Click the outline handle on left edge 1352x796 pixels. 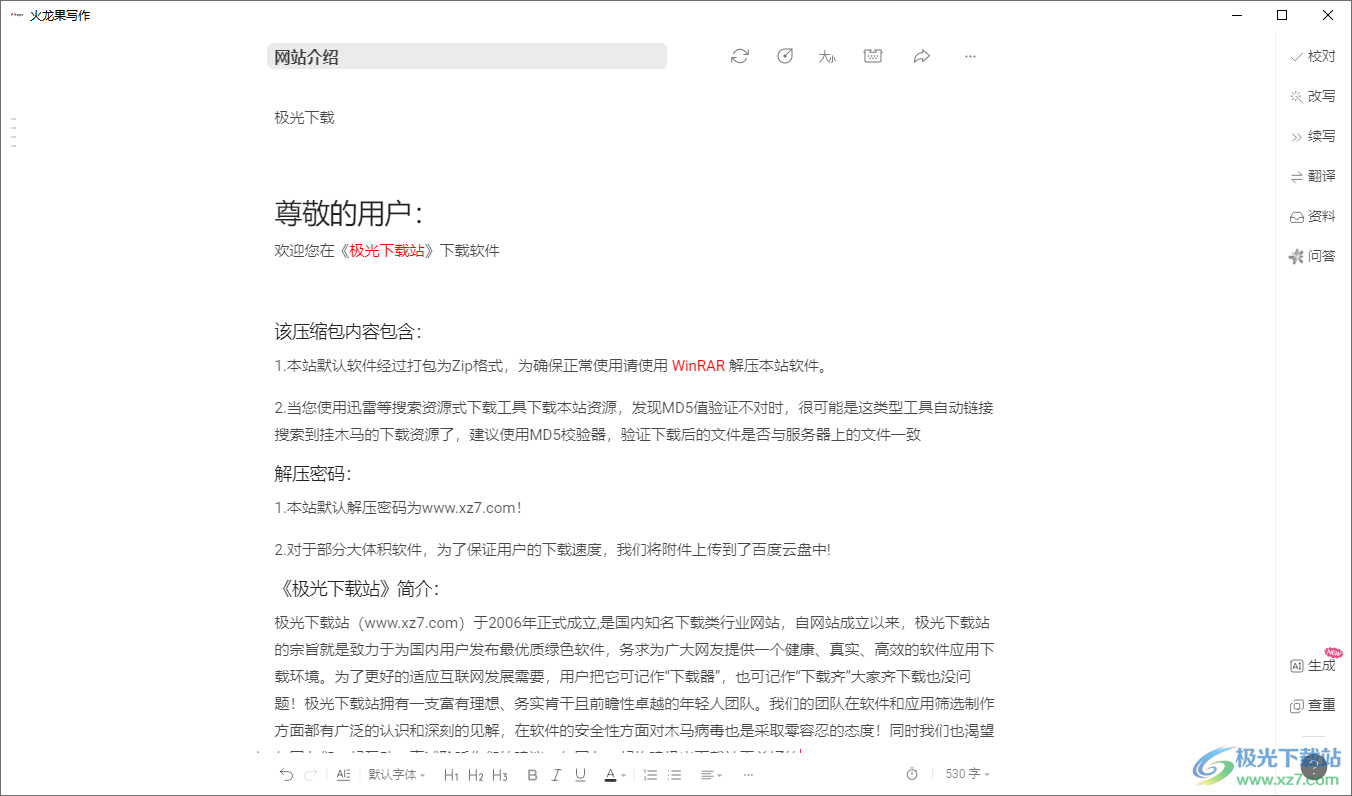point(13,133)
